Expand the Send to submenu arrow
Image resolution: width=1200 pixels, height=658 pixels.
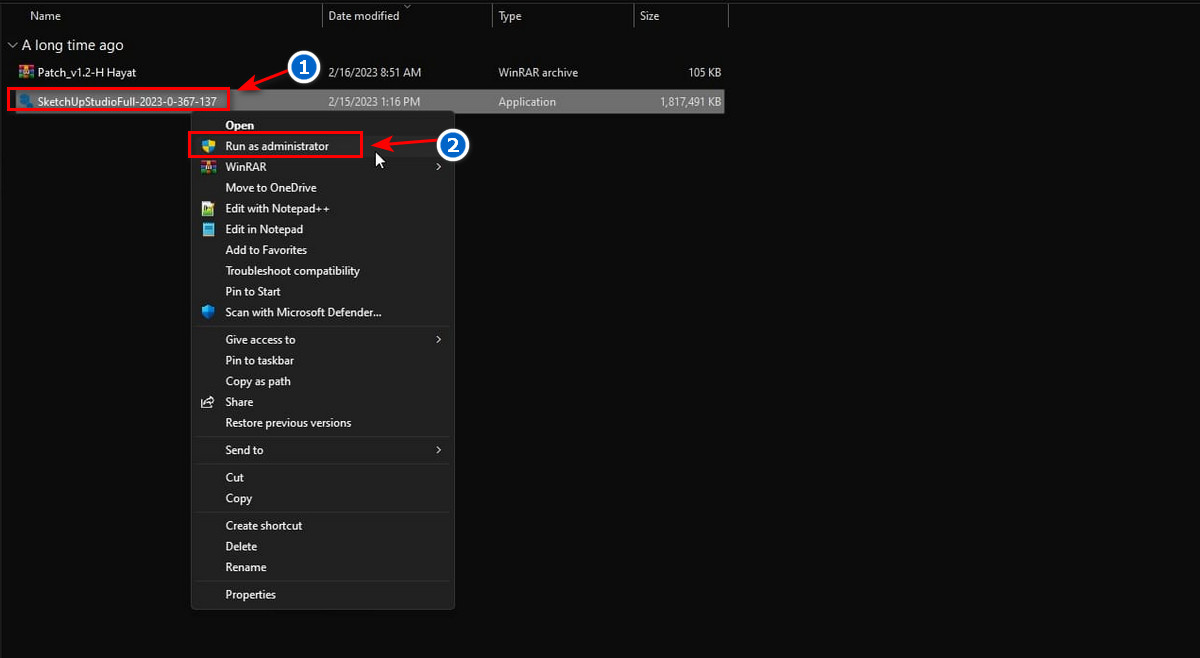point(438,450)
